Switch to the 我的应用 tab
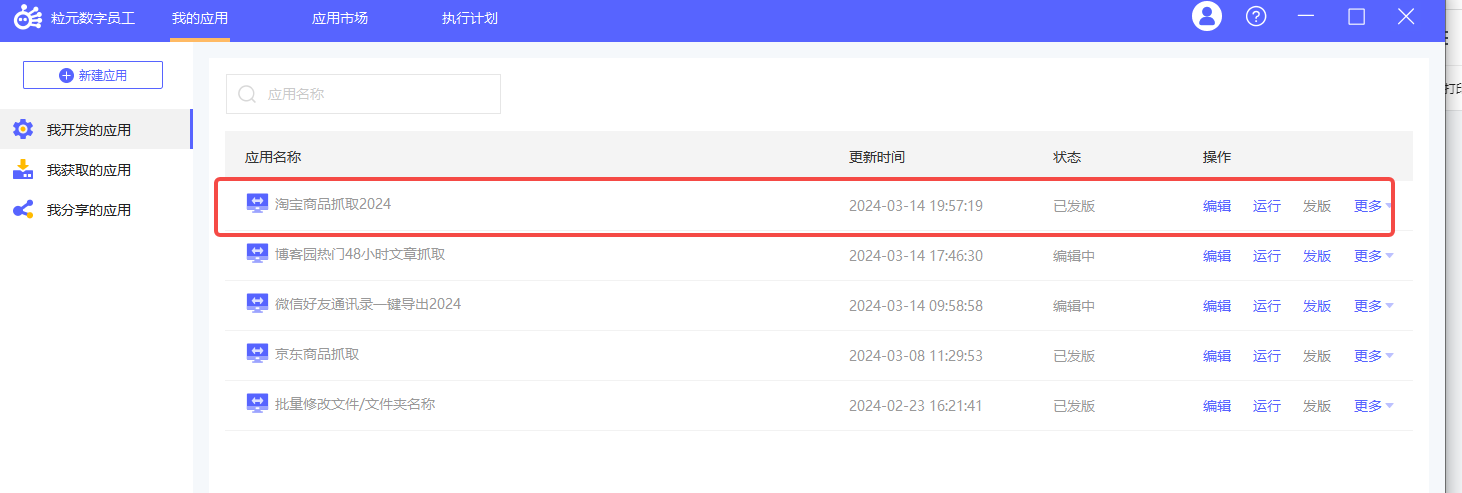Screen dimensions: 1462x493 [200, 18]
